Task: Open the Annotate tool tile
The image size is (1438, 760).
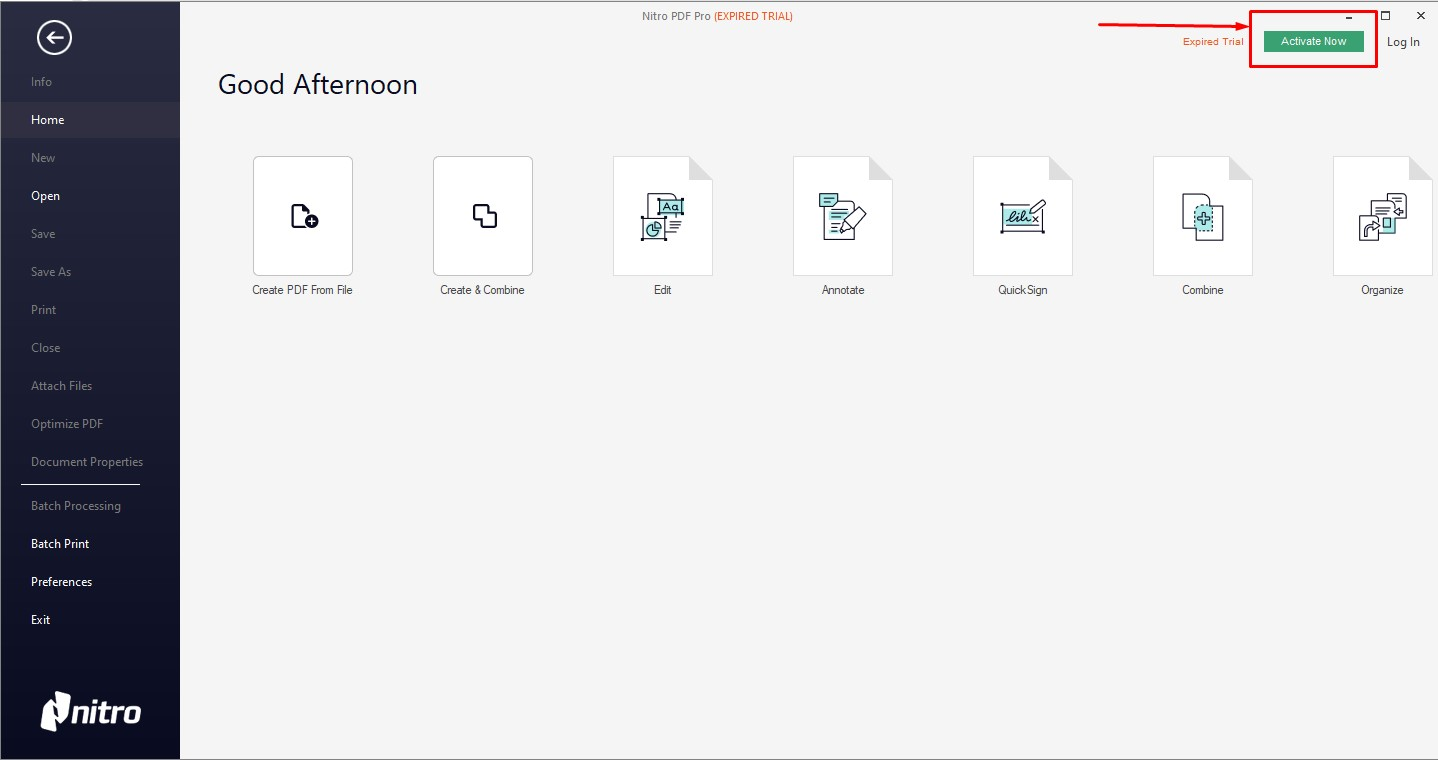Action: [x=843, y=216]
